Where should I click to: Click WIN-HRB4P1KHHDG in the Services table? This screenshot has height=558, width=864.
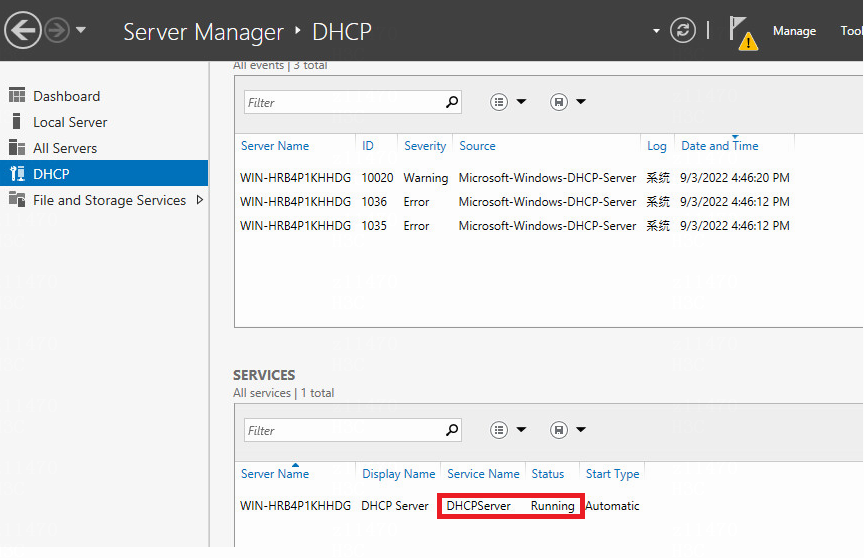(295, 506)
